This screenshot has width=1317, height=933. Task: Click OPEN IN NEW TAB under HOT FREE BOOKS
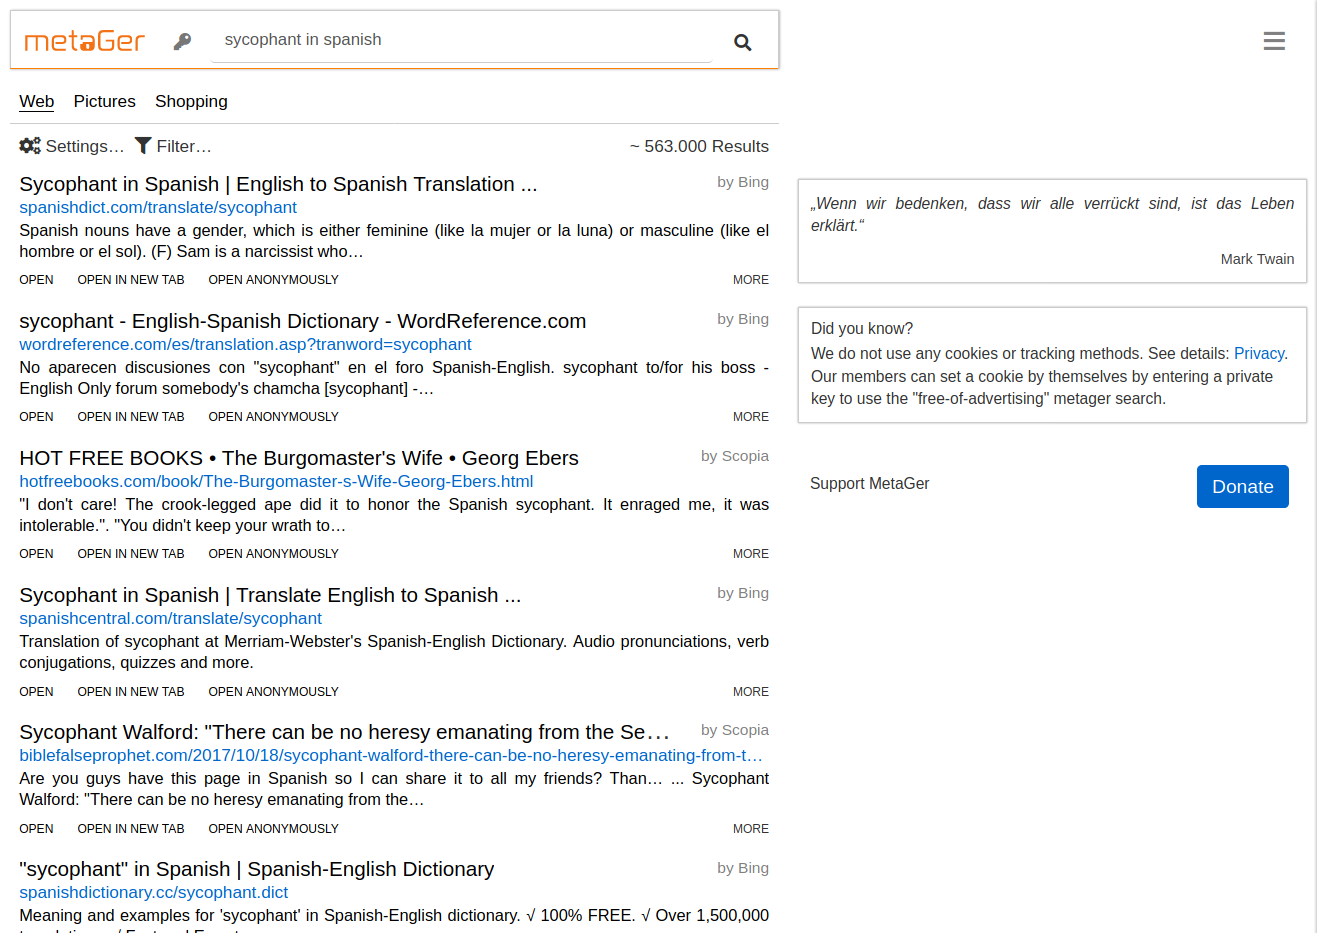point(131,554)
